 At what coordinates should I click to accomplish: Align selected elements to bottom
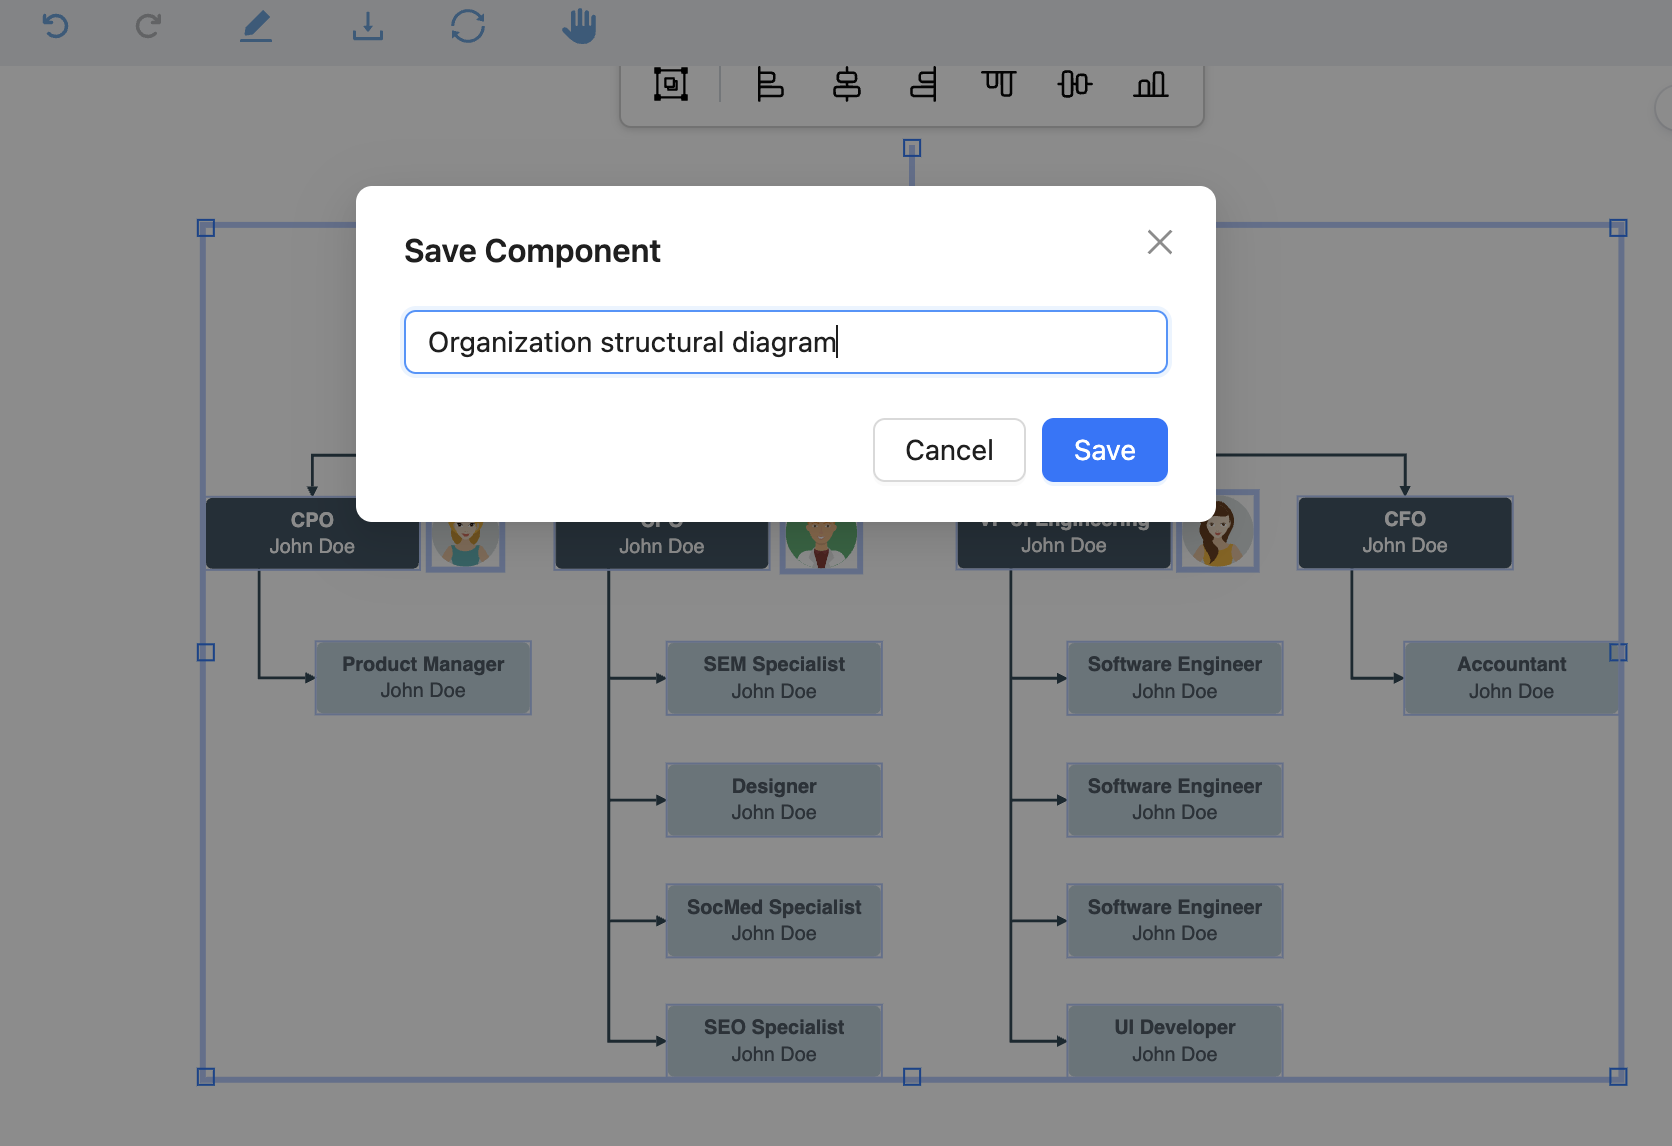tap(1150, 85)
